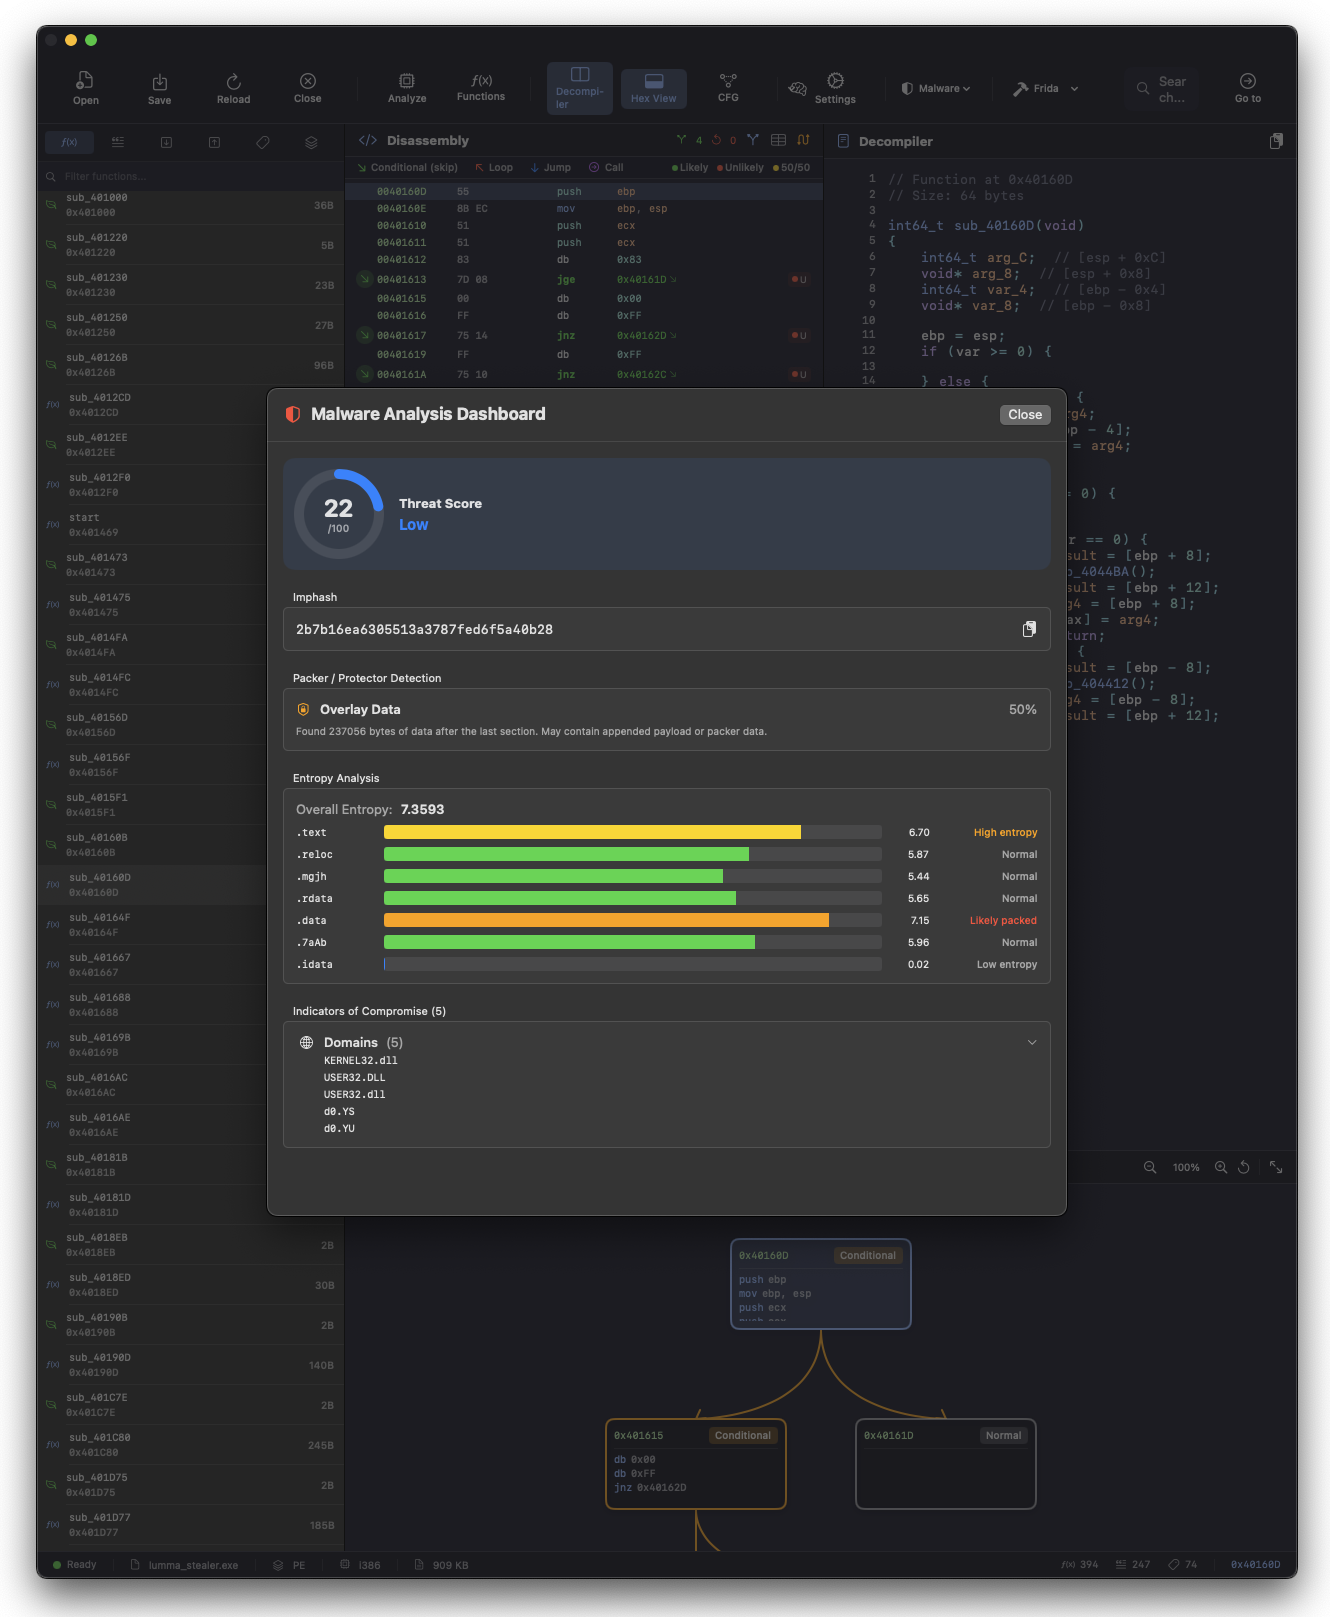Close the Malware Analysis Dashboard

1025,414
